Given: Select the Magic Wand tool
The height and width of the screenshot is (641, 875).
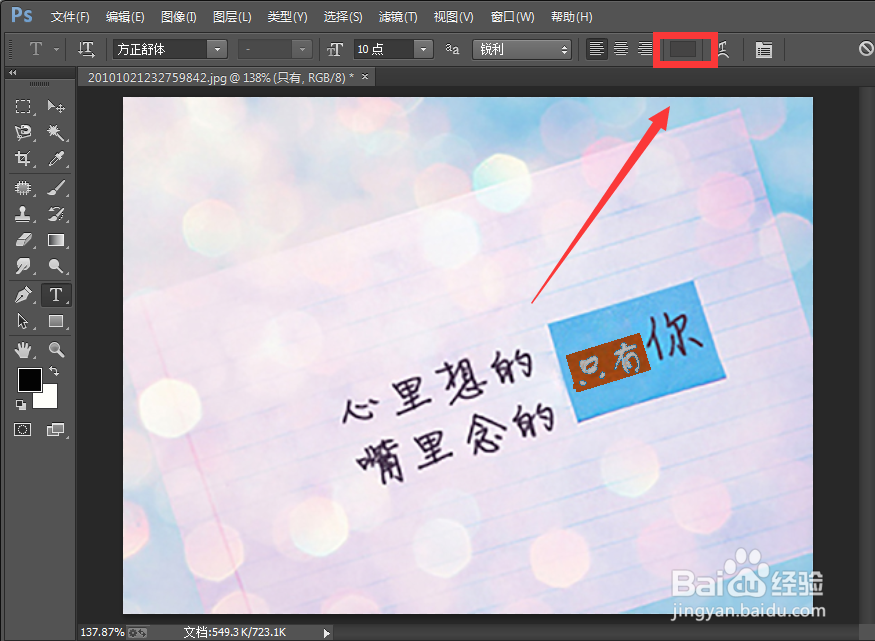Looking at the screenshot, I should (56, 132).
